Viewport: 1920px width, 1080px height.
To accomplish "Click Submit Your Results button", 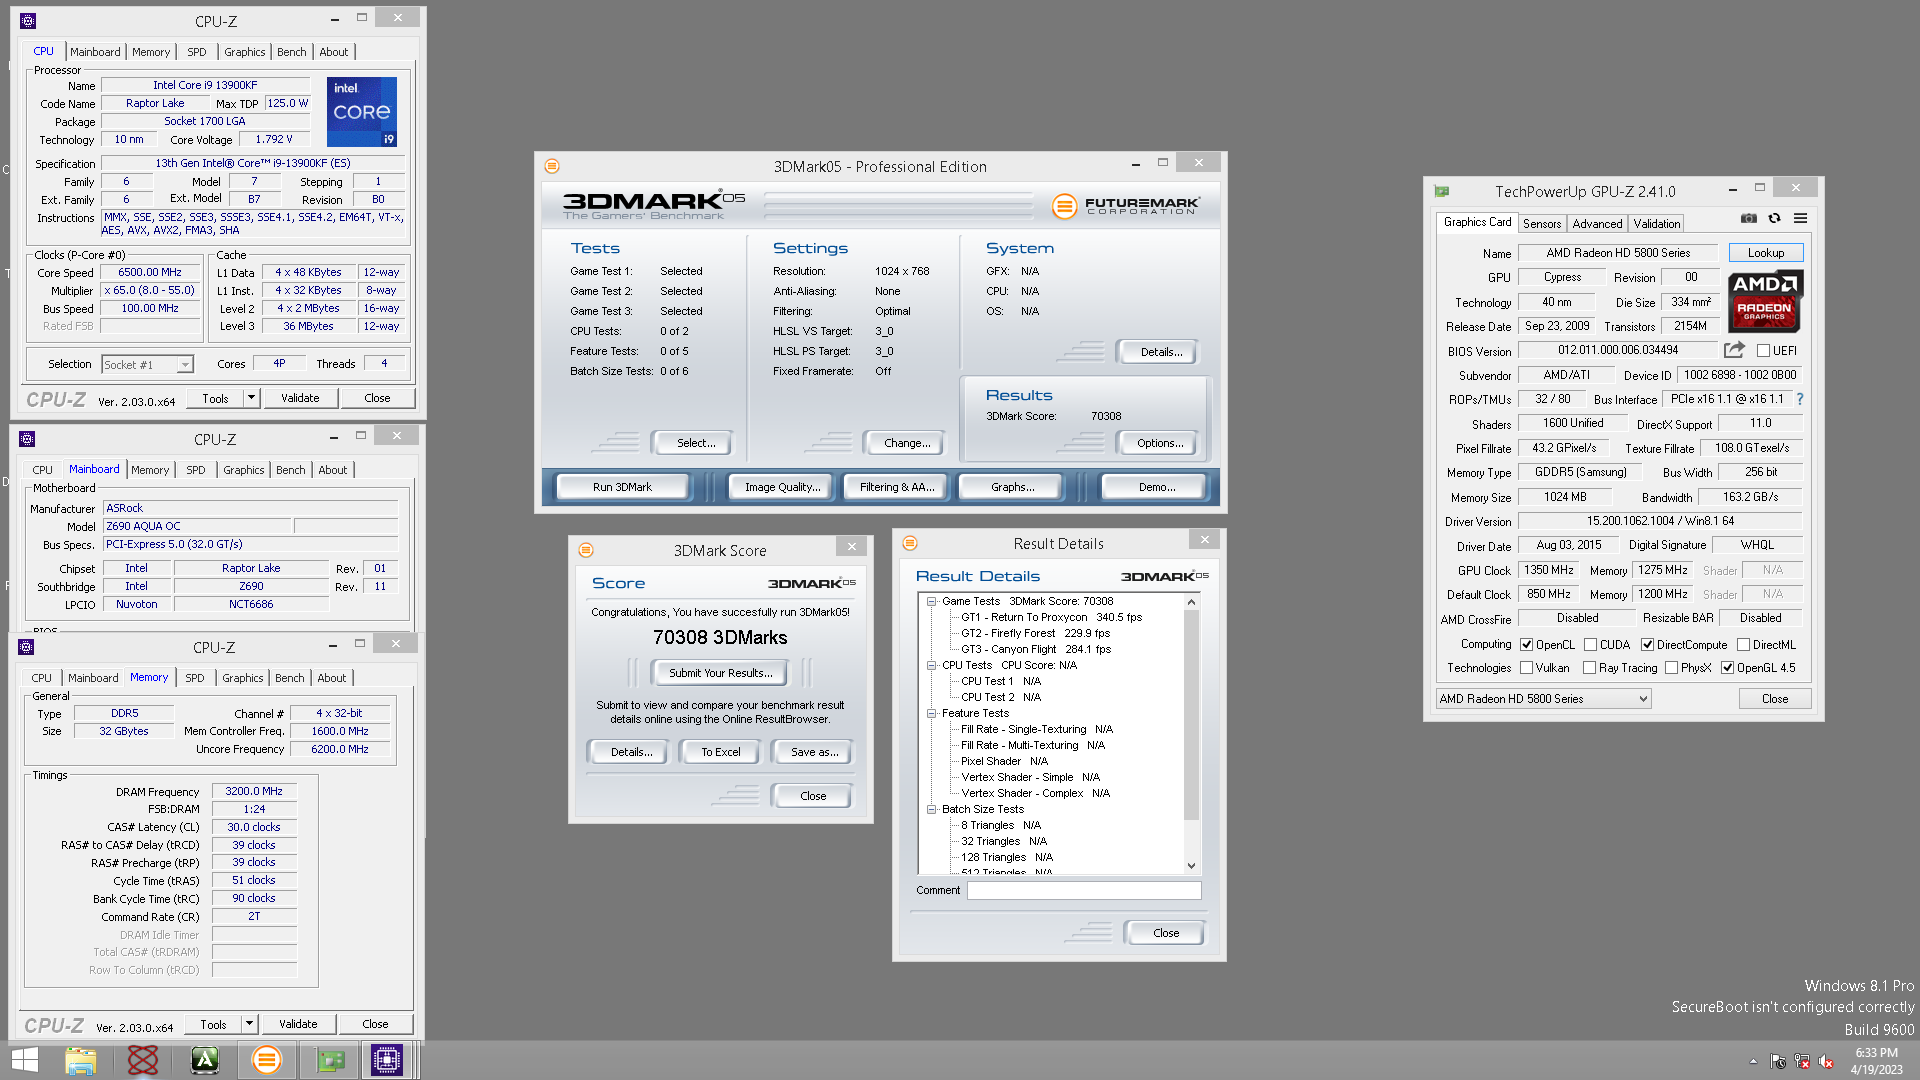I will (721, 673).
